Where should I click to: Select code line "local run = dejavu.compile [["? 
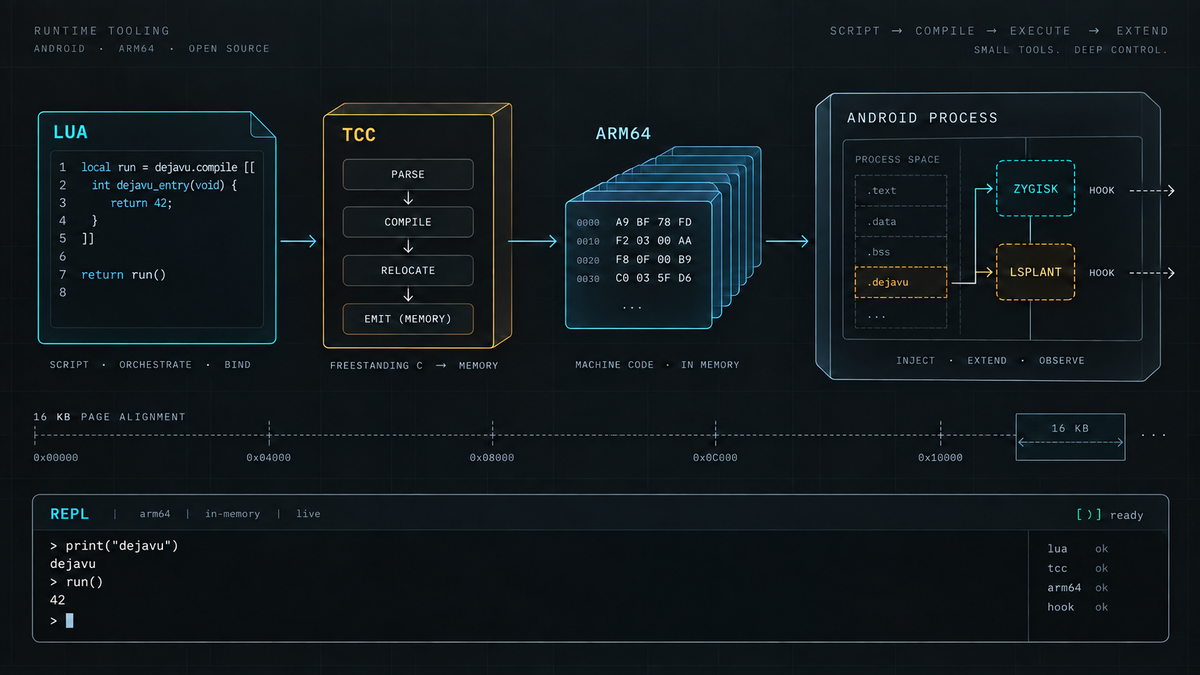click(x=168, y=167)
